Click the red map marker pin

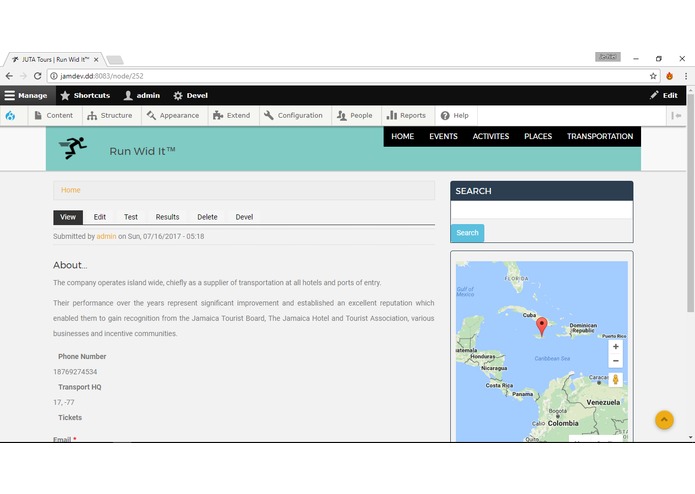542,327
